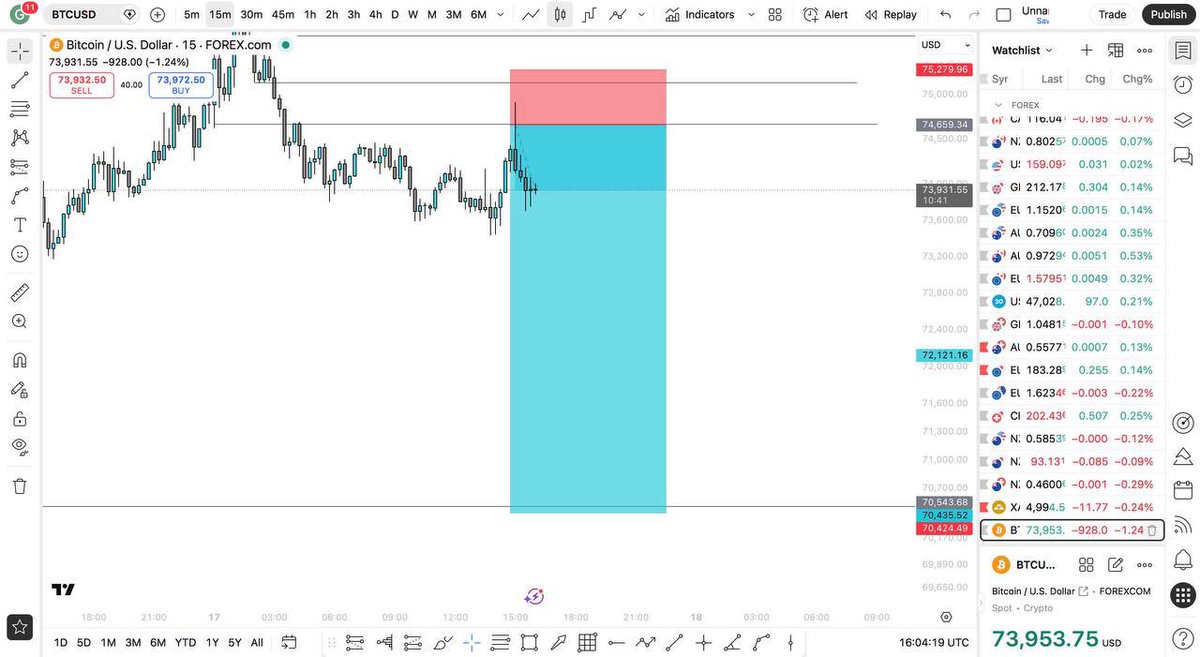
Task: Add a symbol to the watchlist
Action: click(1087, 50)
